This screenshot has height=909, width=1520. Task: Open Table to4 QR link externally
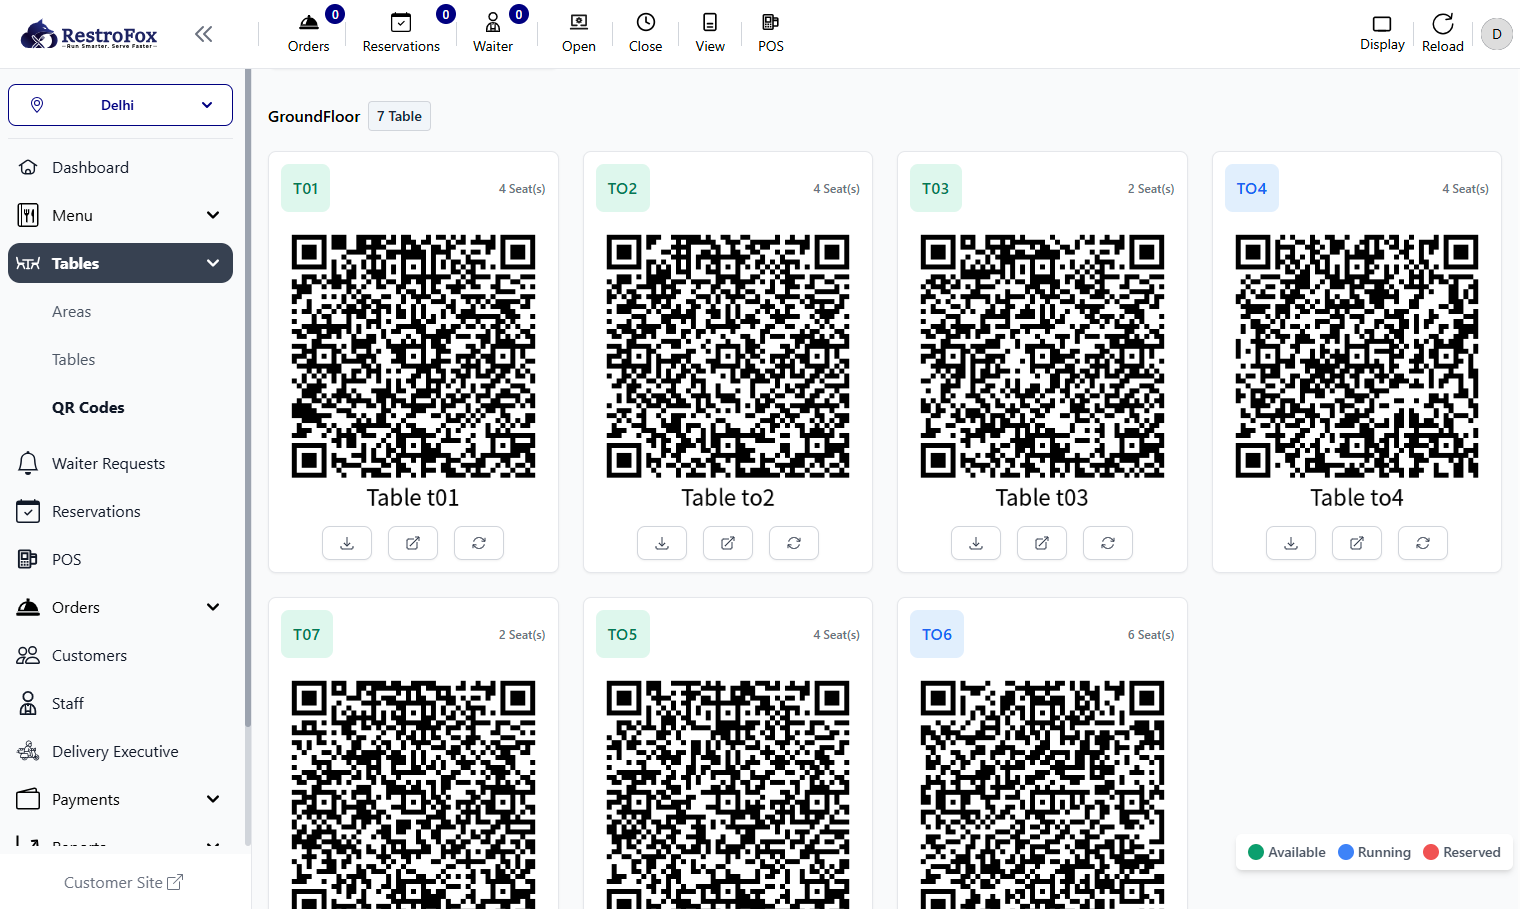click(x=1357, y=543)
